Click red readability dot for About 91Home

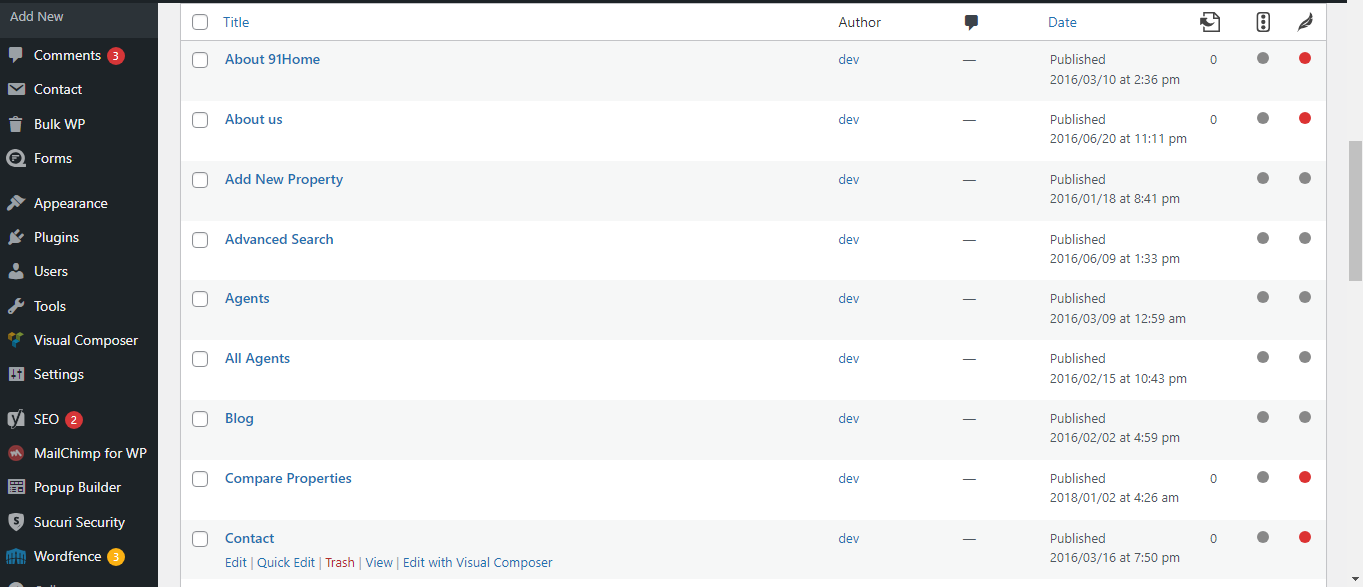click(x=1304, y=59)
